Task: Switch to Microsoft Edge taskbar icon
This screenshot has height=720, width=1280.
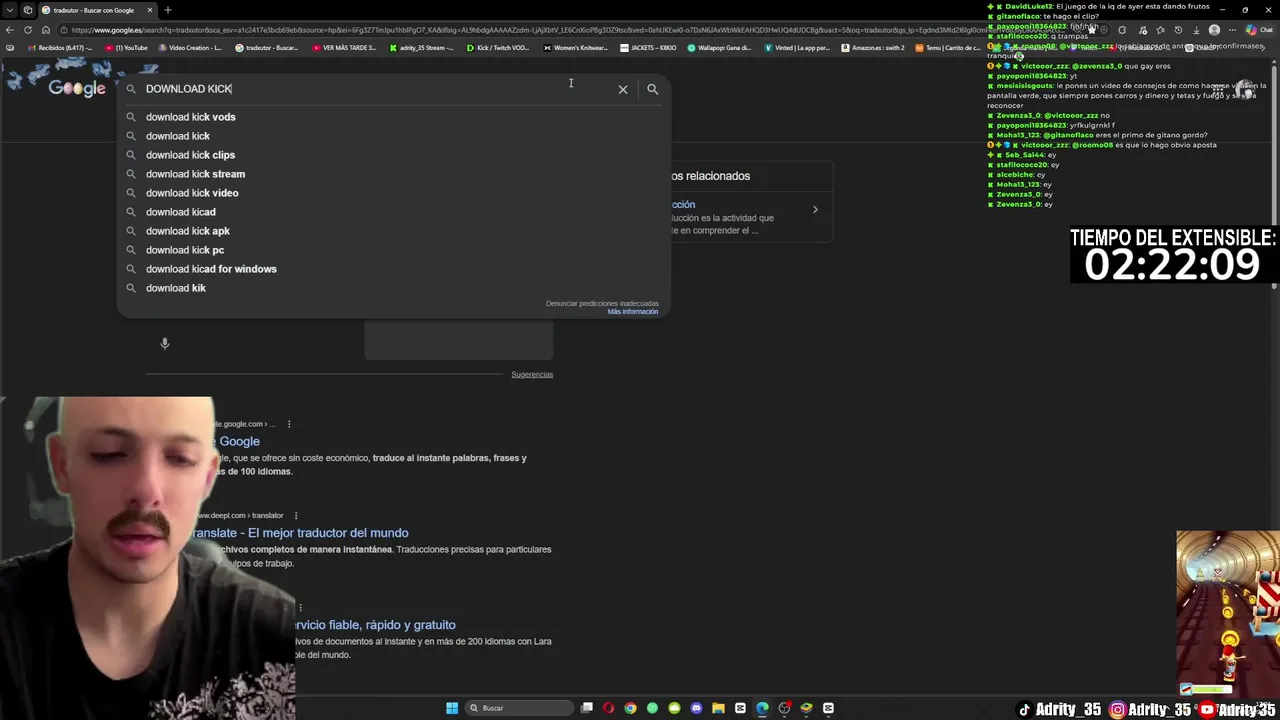Action: coord(762,708)
